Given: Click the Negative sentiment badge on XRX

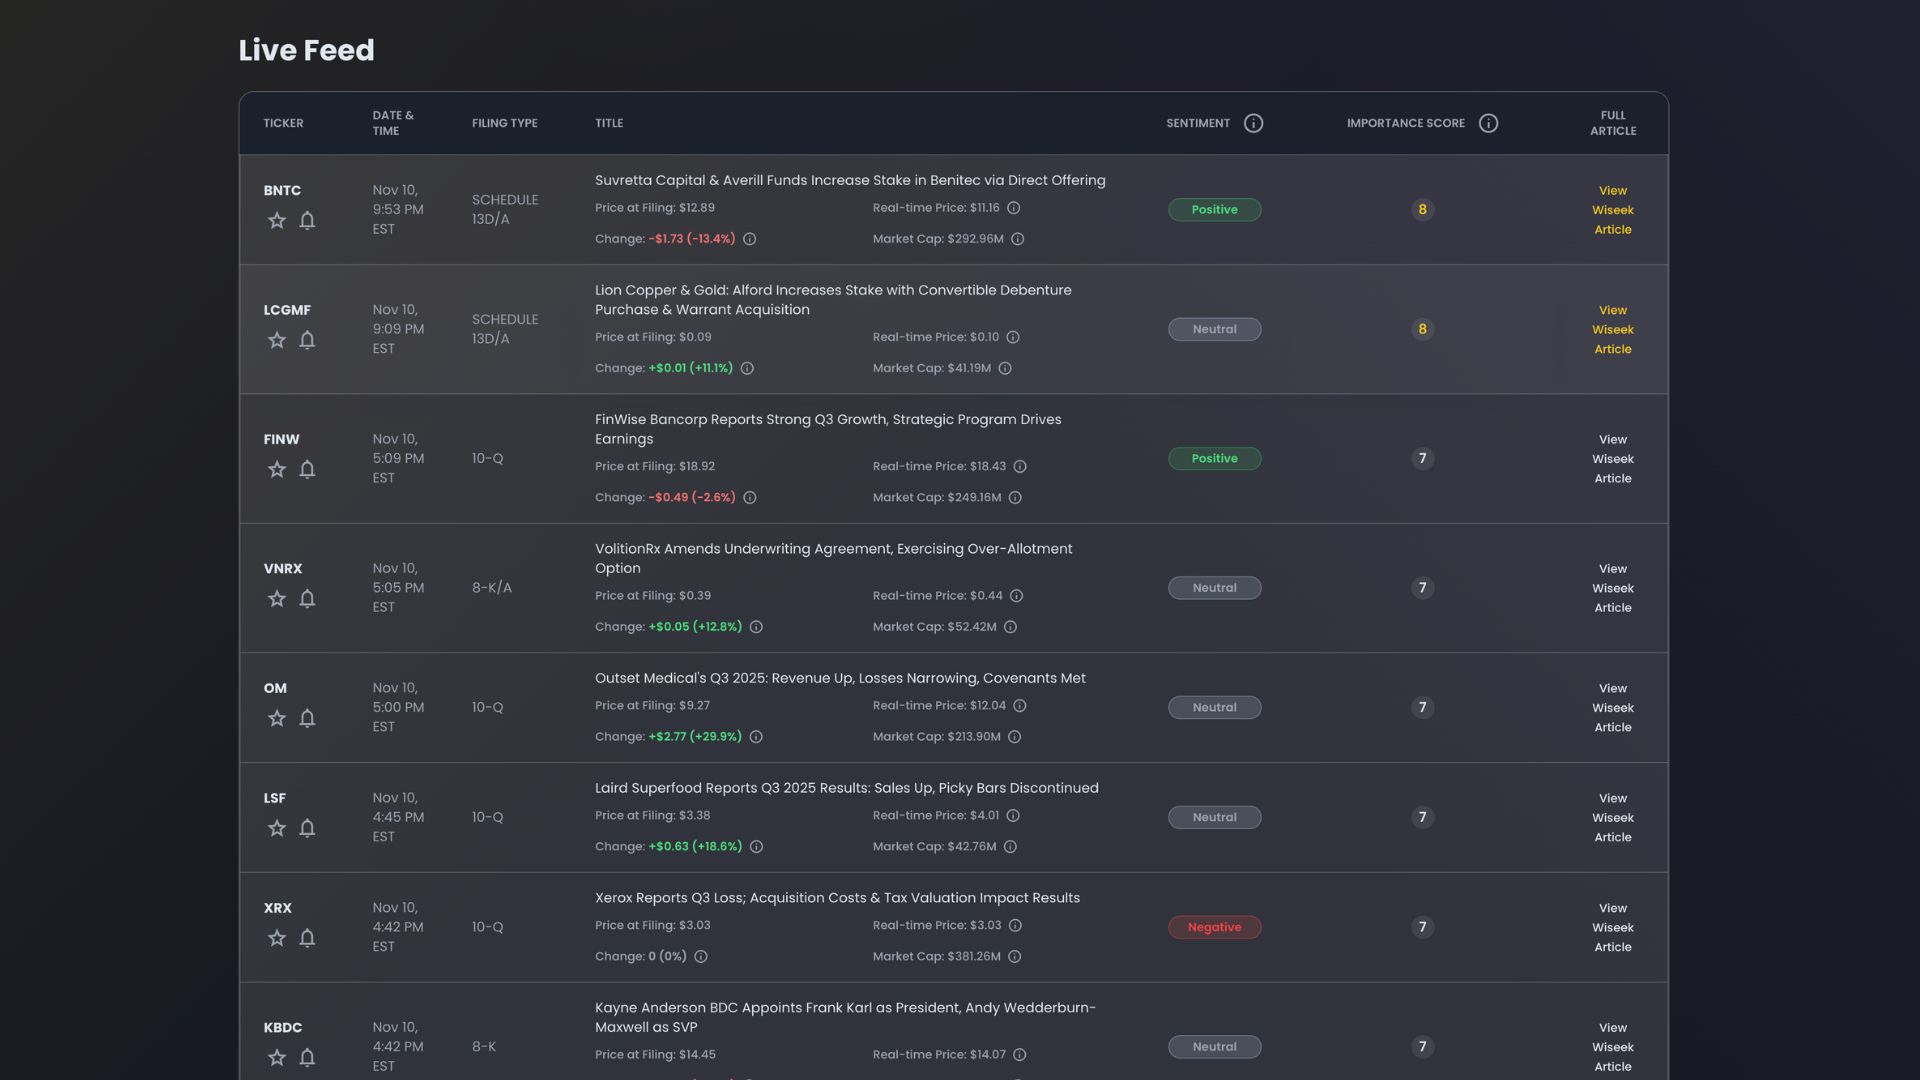Looking at the screenshot, I should click(x=1214, y=927).
